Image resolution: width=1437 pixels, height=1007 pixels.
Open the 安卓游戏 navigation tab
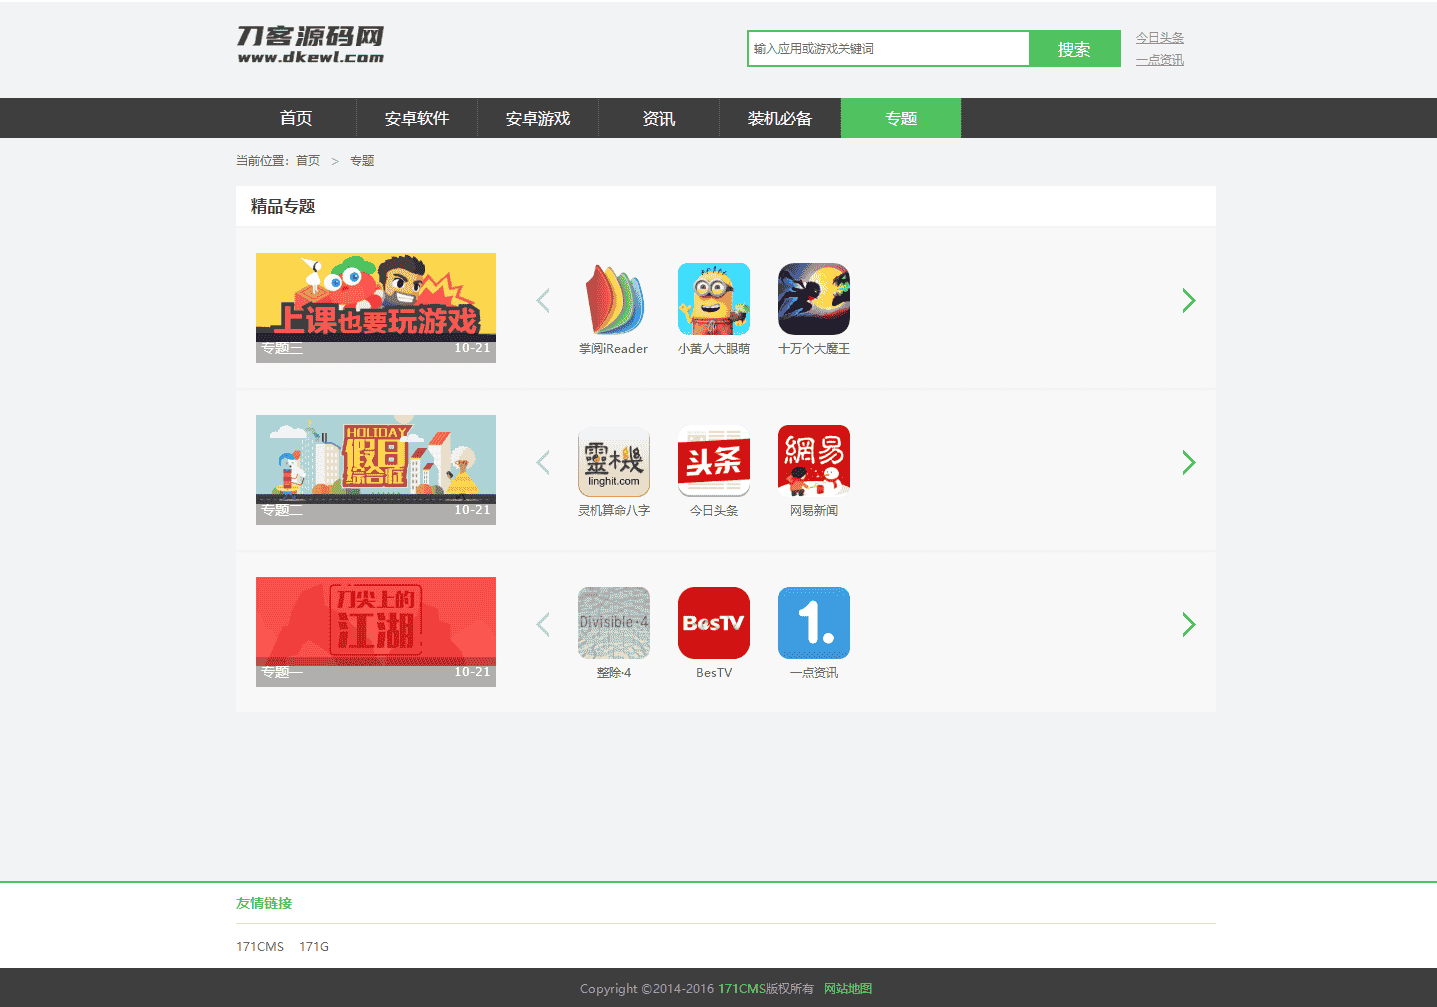(x=538, y=118)
